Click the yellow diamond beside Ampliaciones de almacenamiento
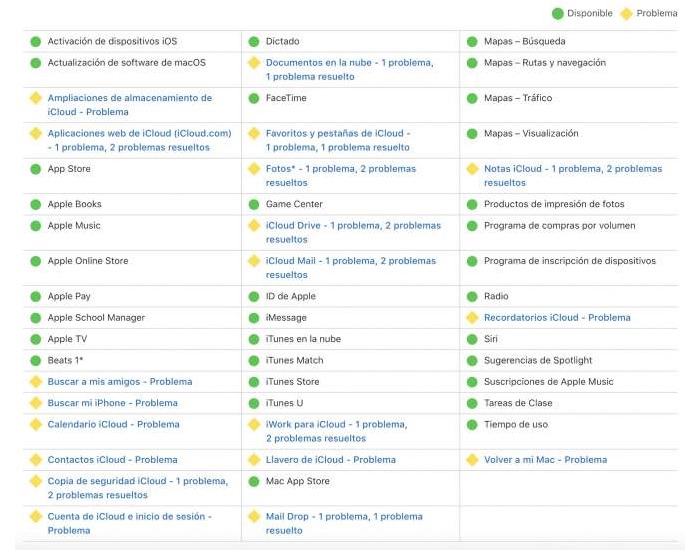 click(36, 98)
